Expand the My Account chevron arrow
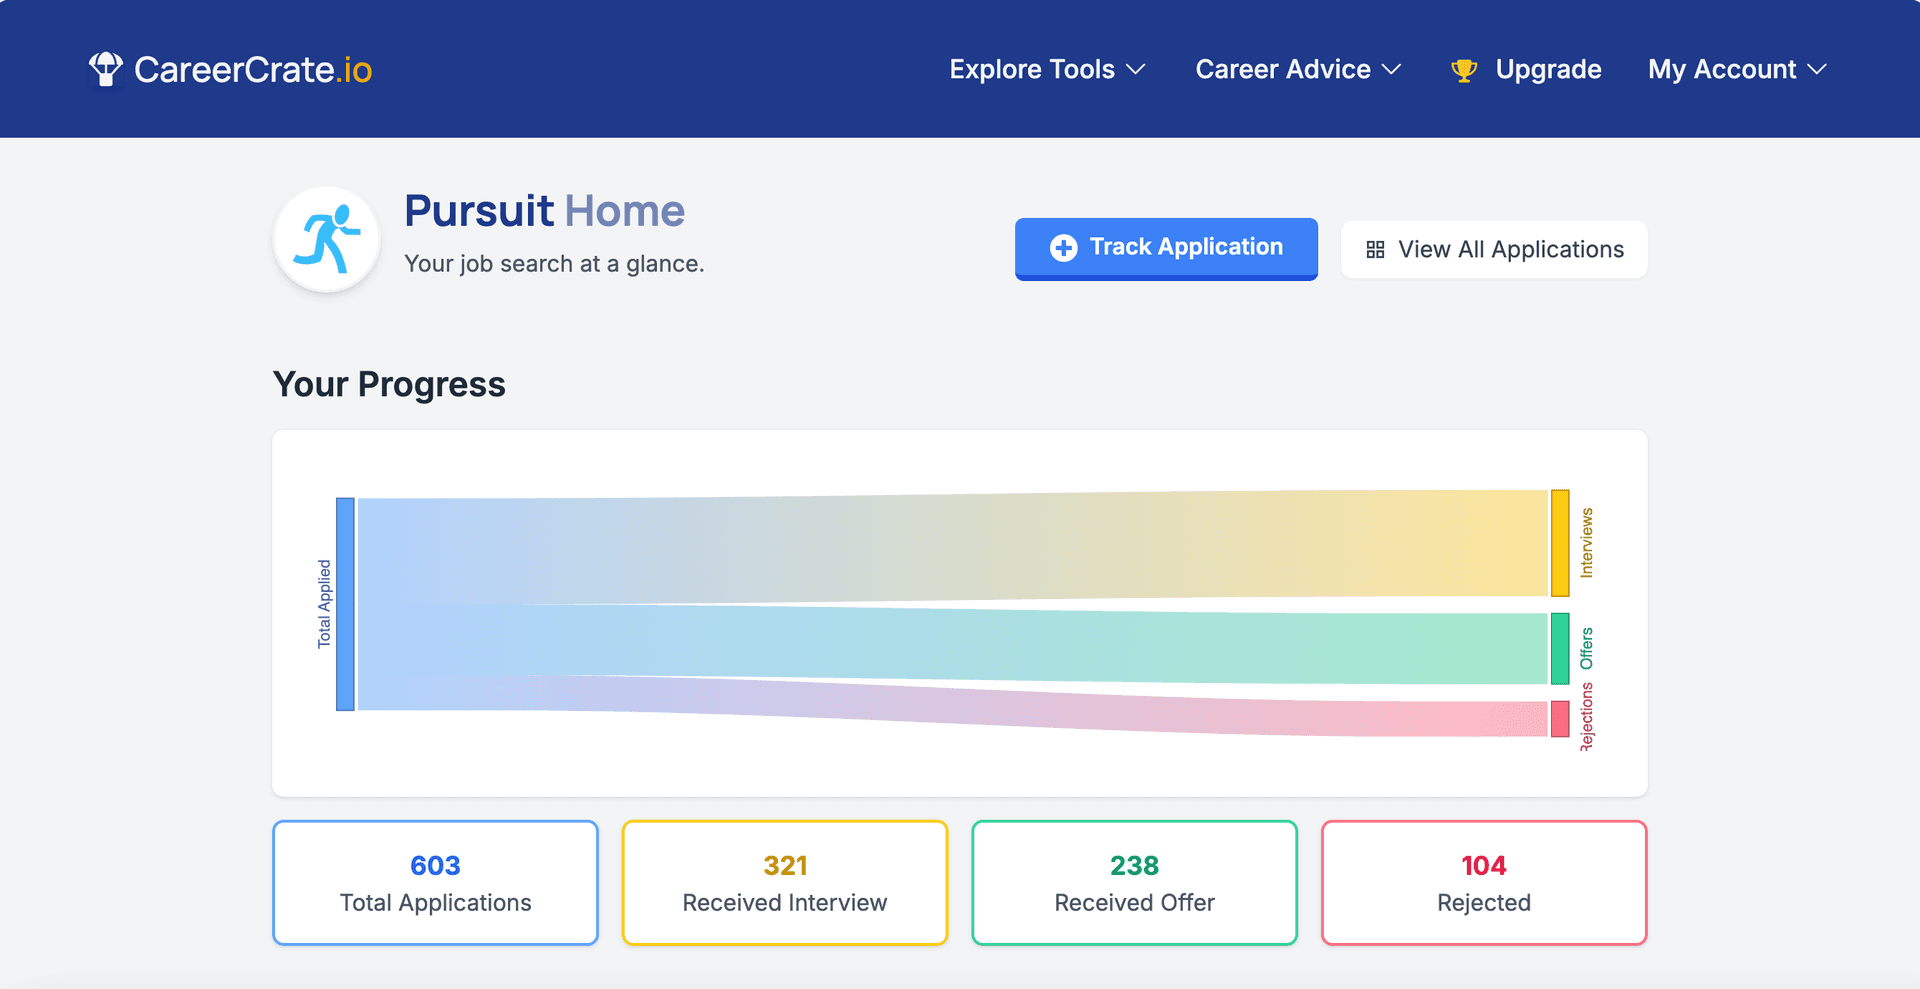1920x989 pixels. click(x=1817, y=70)
